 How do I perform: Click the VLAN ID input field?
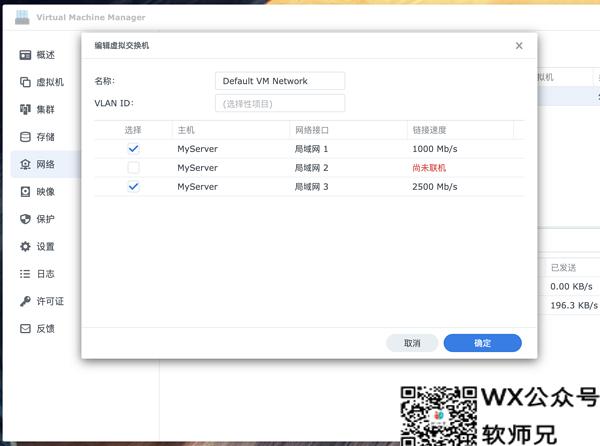pos(279,104)
